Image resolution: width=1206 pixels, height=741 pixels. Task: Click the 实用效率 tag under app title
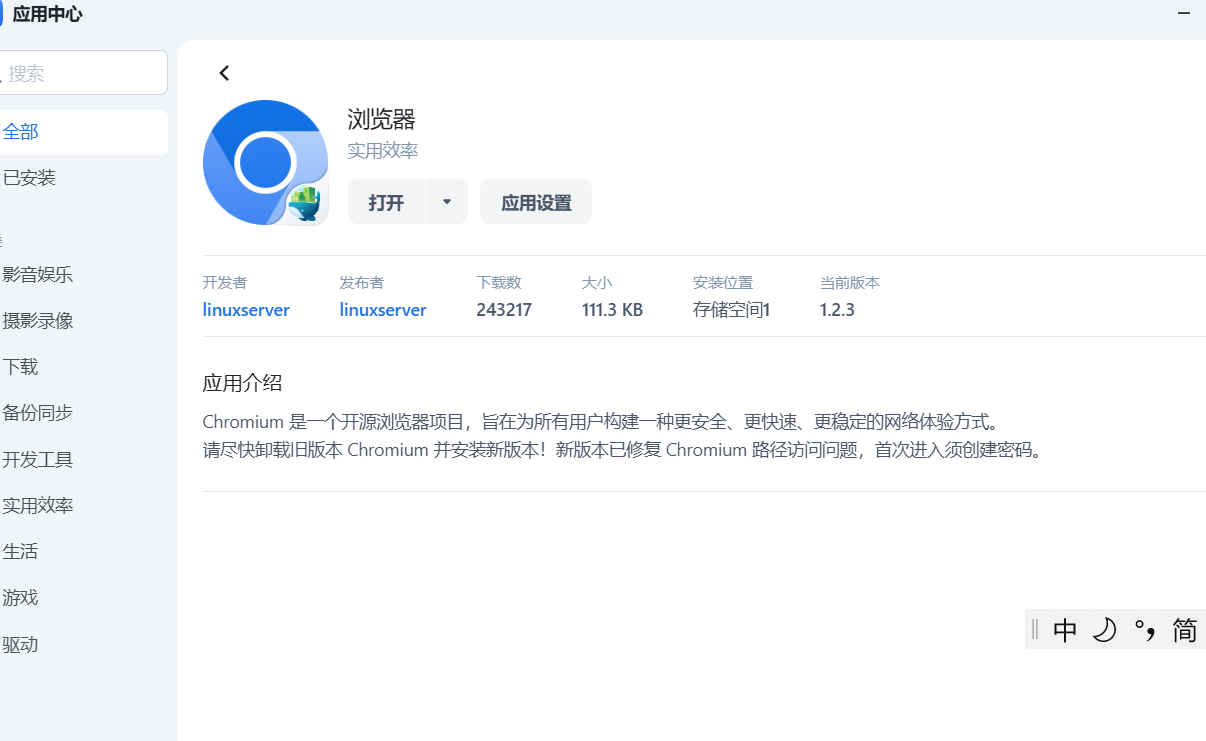click(x=383, y=151)
